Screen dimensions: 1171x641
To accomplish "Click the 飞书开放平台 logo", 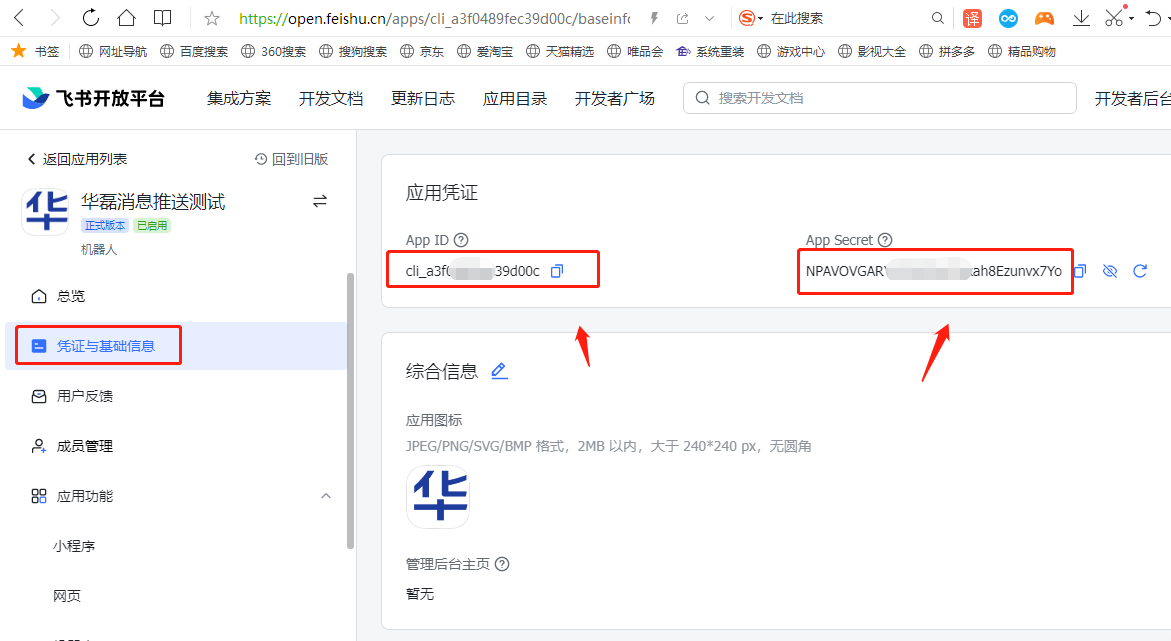I will point(93,98).
